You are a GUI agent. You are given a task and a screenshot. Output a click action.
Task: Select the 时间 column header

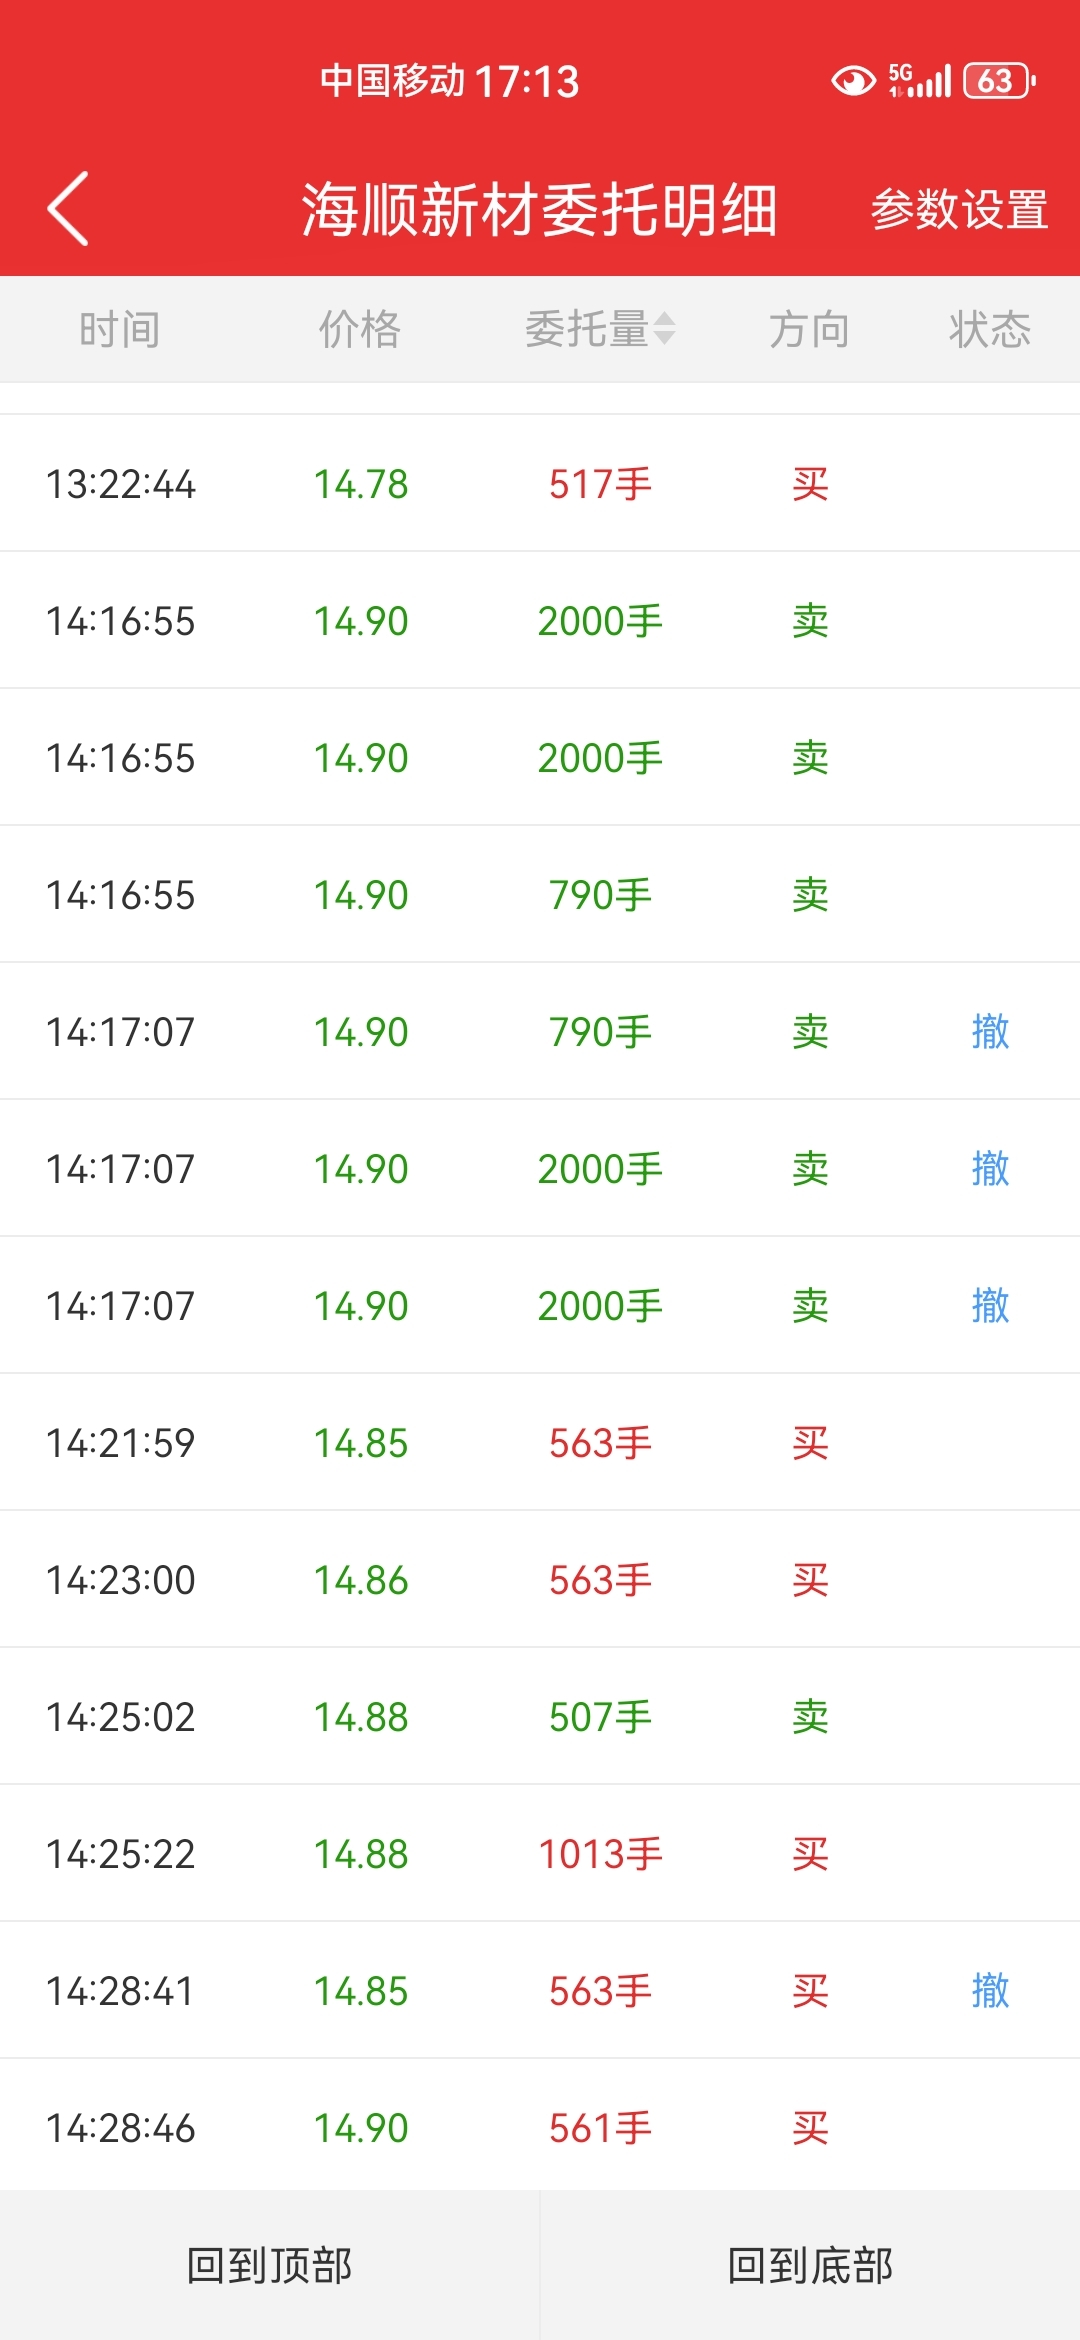tap(120, 329)
